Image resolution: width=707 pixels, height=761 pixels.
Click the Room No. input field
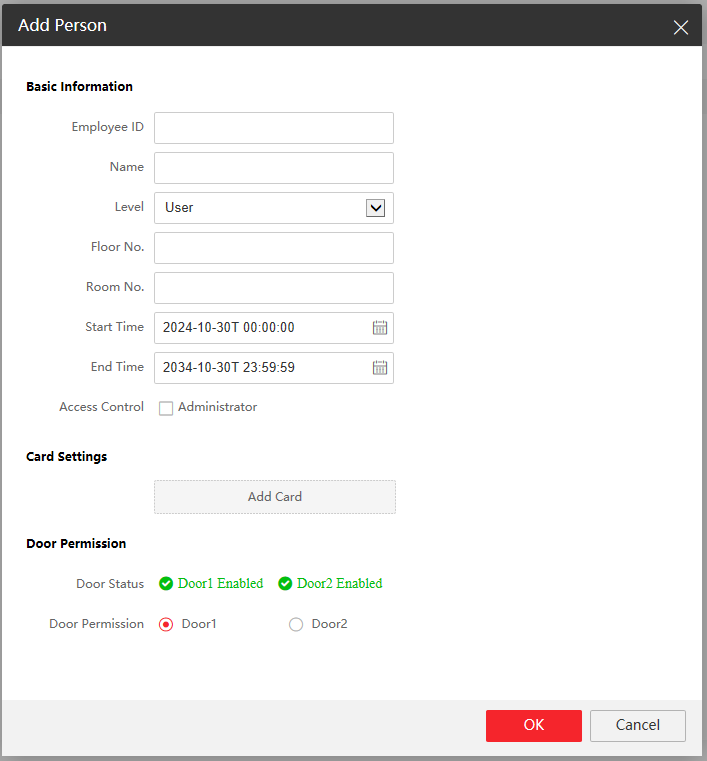pos(274,288)
